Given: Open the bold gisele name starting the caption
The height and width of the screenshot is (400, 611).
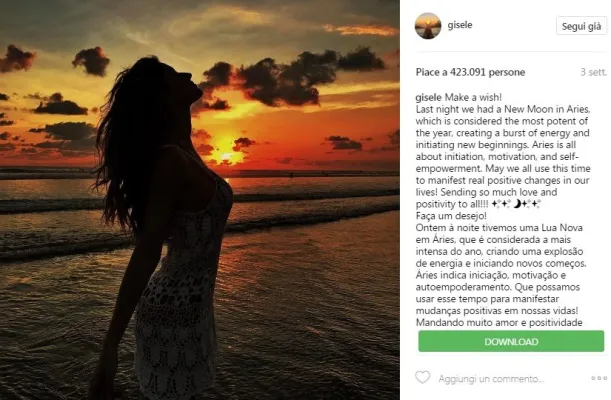Looking at the screenshot, I should pos(428,97).
